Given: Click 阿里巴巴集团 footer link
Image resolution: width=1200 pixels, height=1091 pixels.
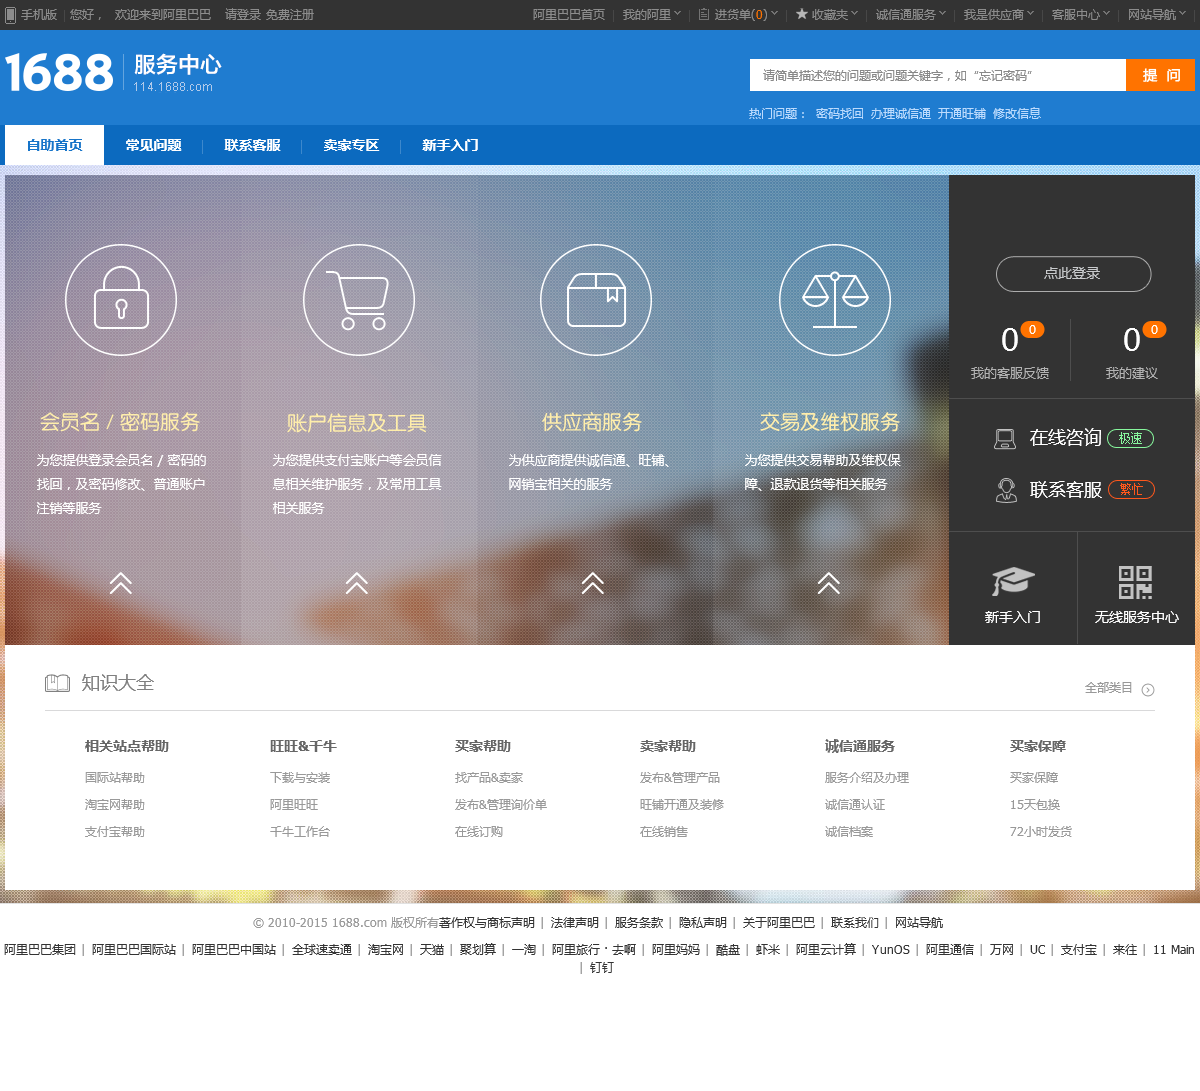Looking at the screenshot, I should [40, 950].
